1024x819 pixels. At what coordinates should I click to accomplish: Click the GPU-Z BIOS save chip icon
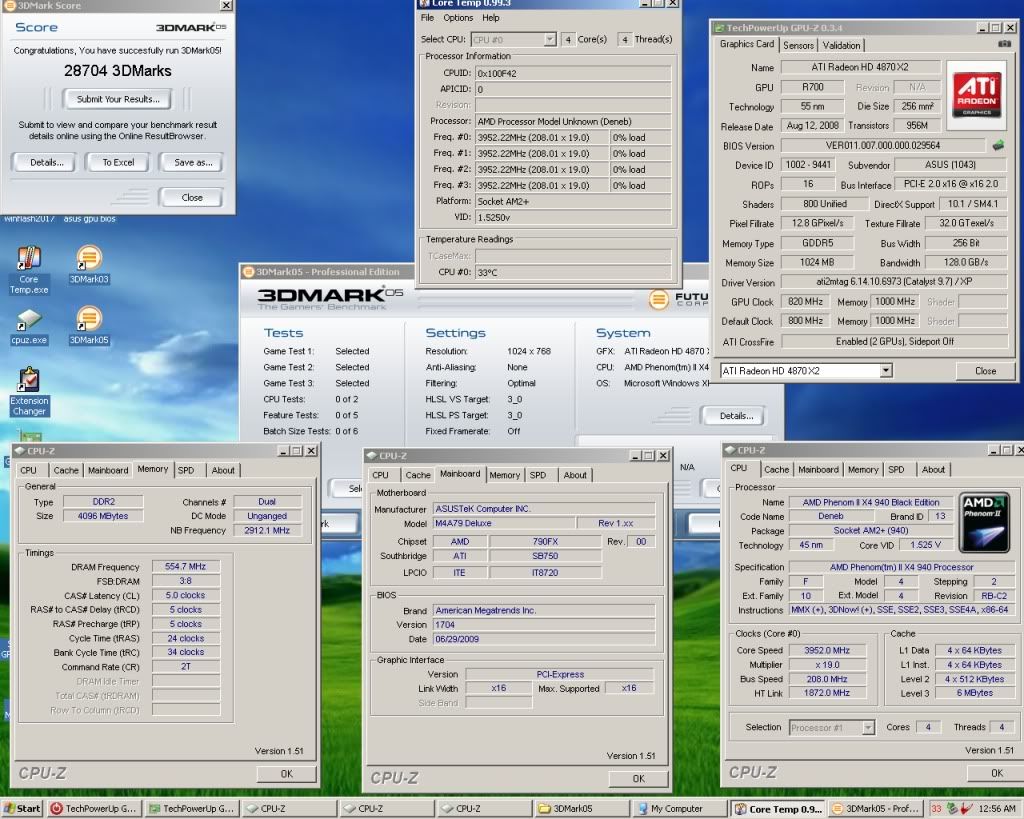pos(998,146)
